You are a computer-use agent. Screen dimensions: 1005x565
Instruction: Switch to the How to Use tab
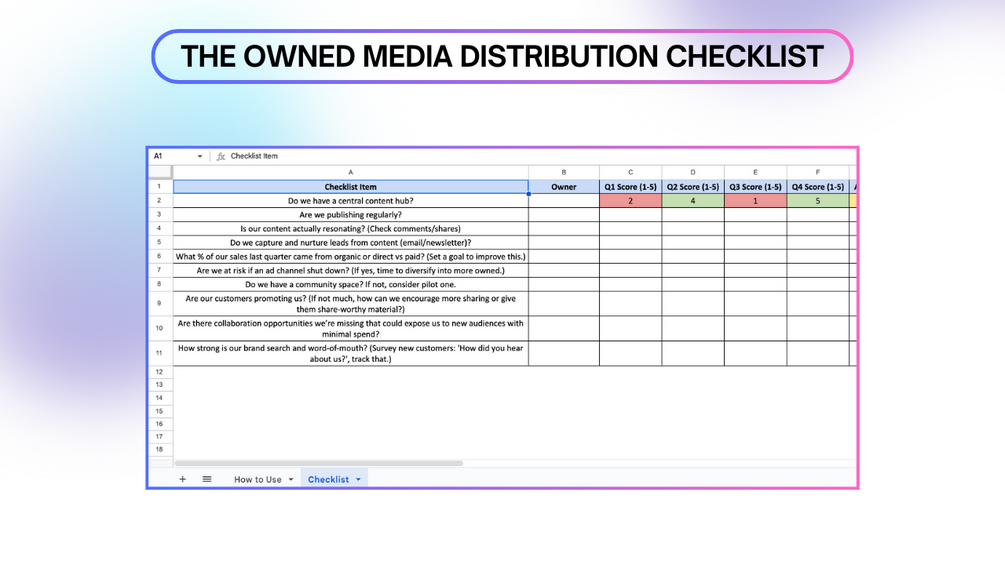258,479
